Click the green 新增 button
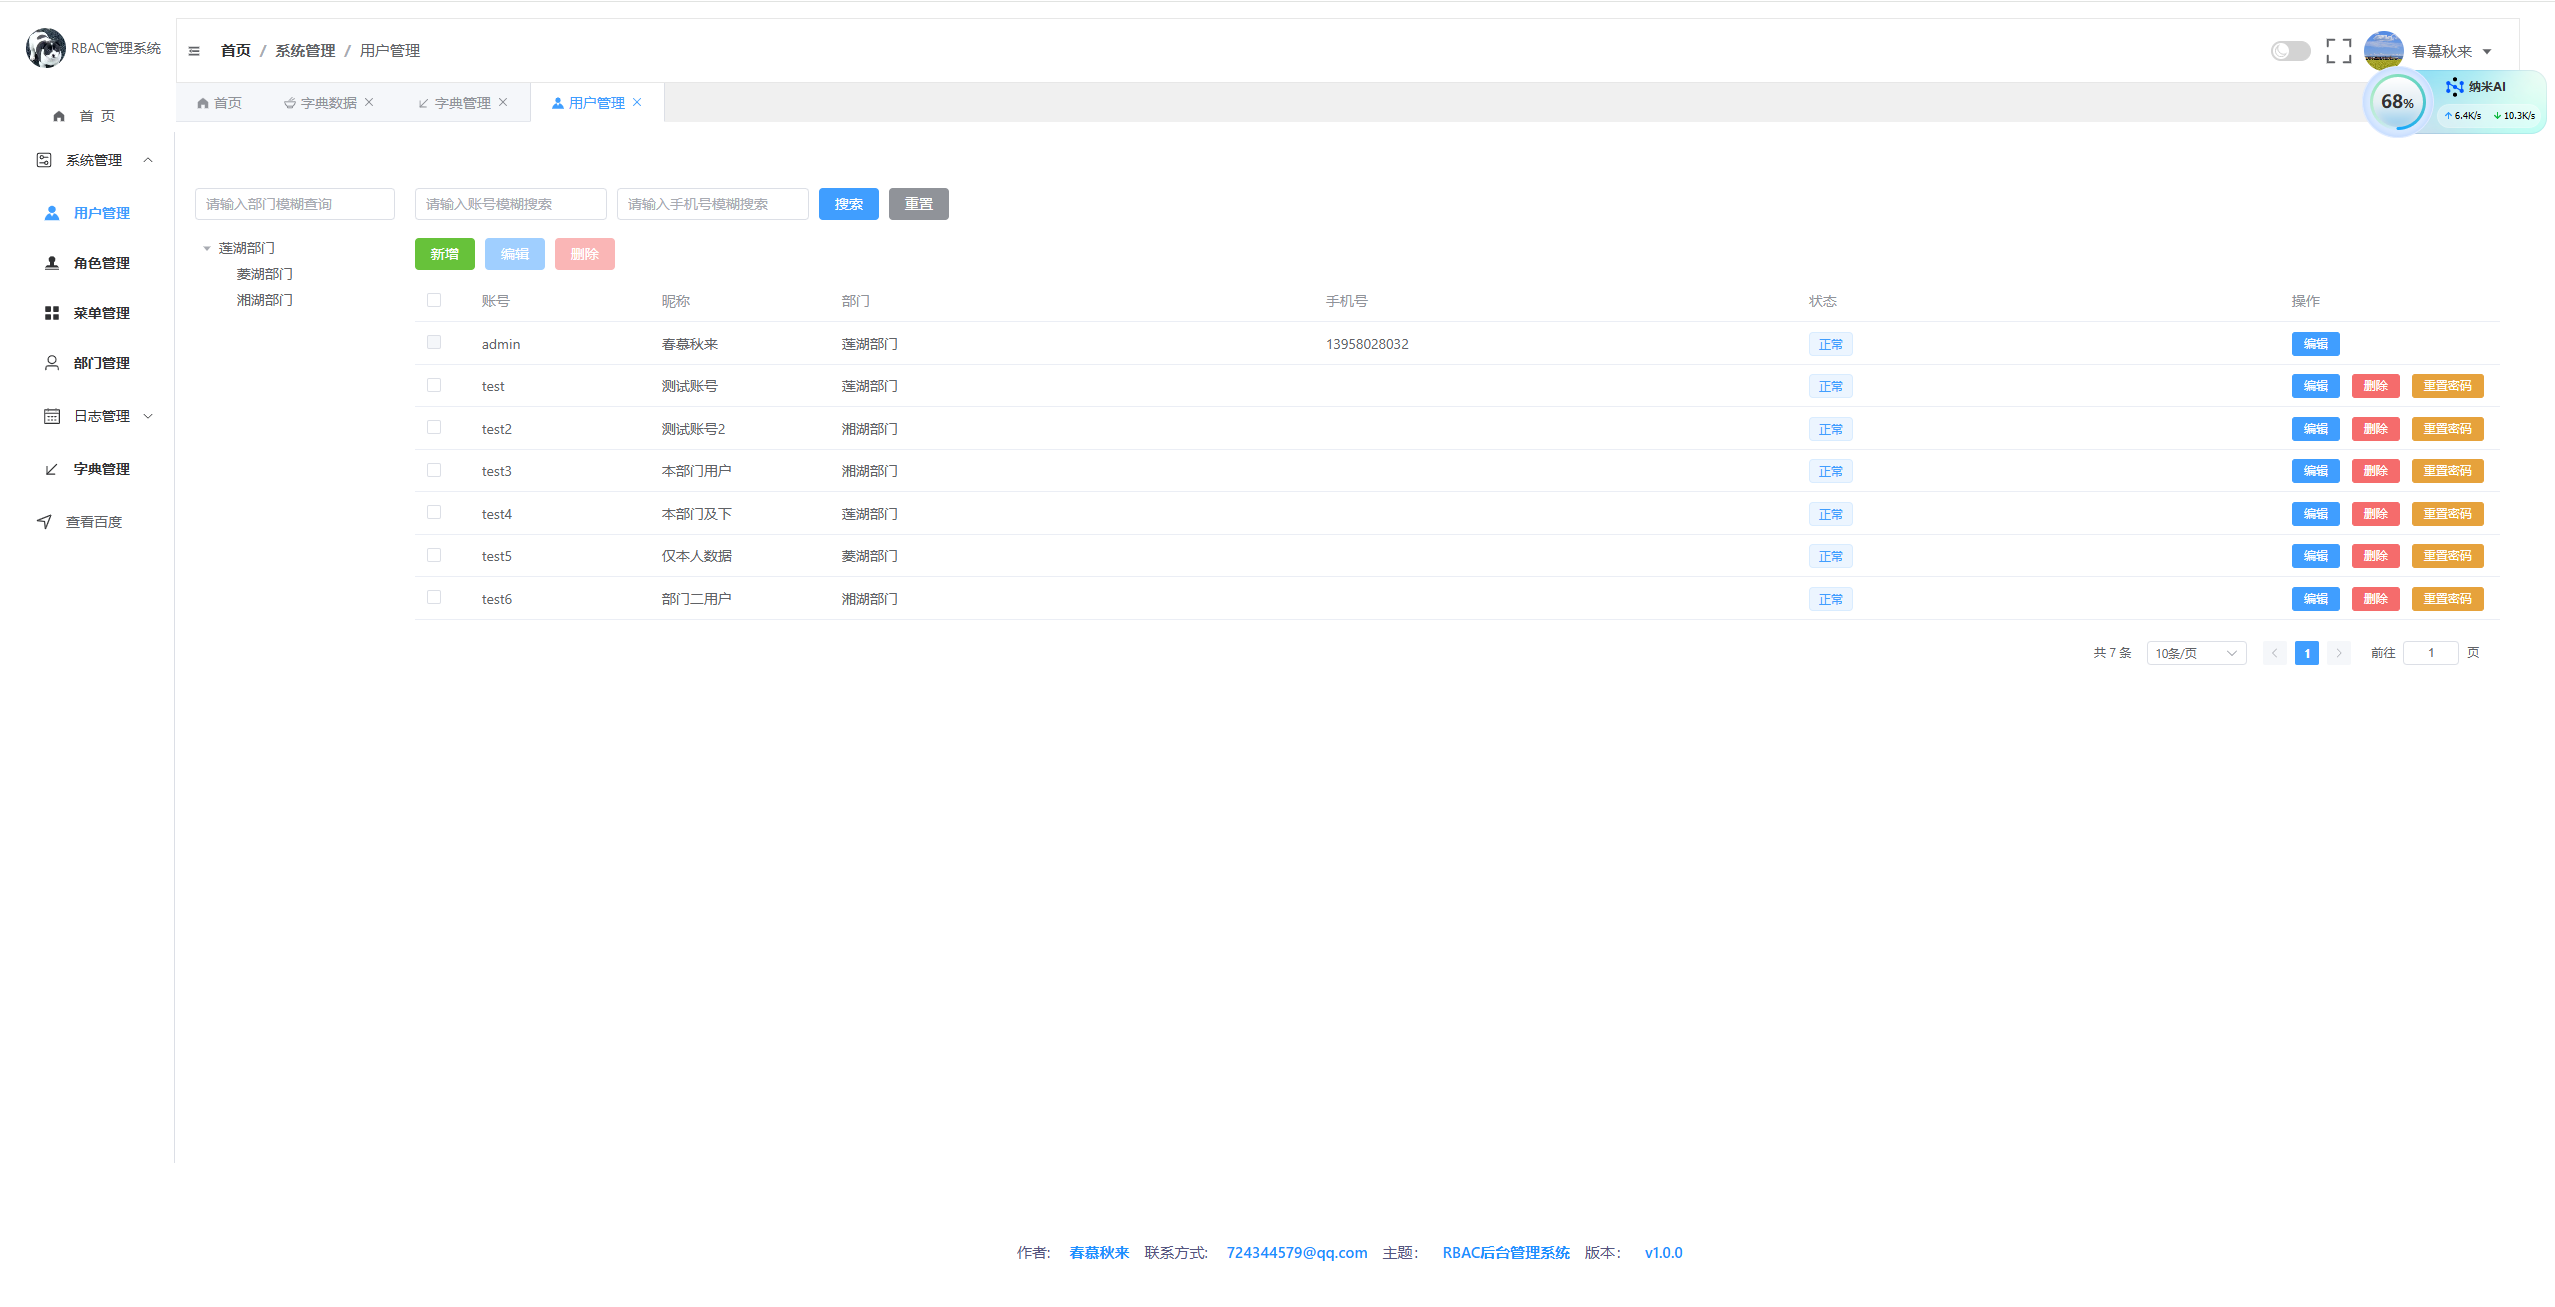Viewport: 2555px width, 1307px height. point(444,254)
